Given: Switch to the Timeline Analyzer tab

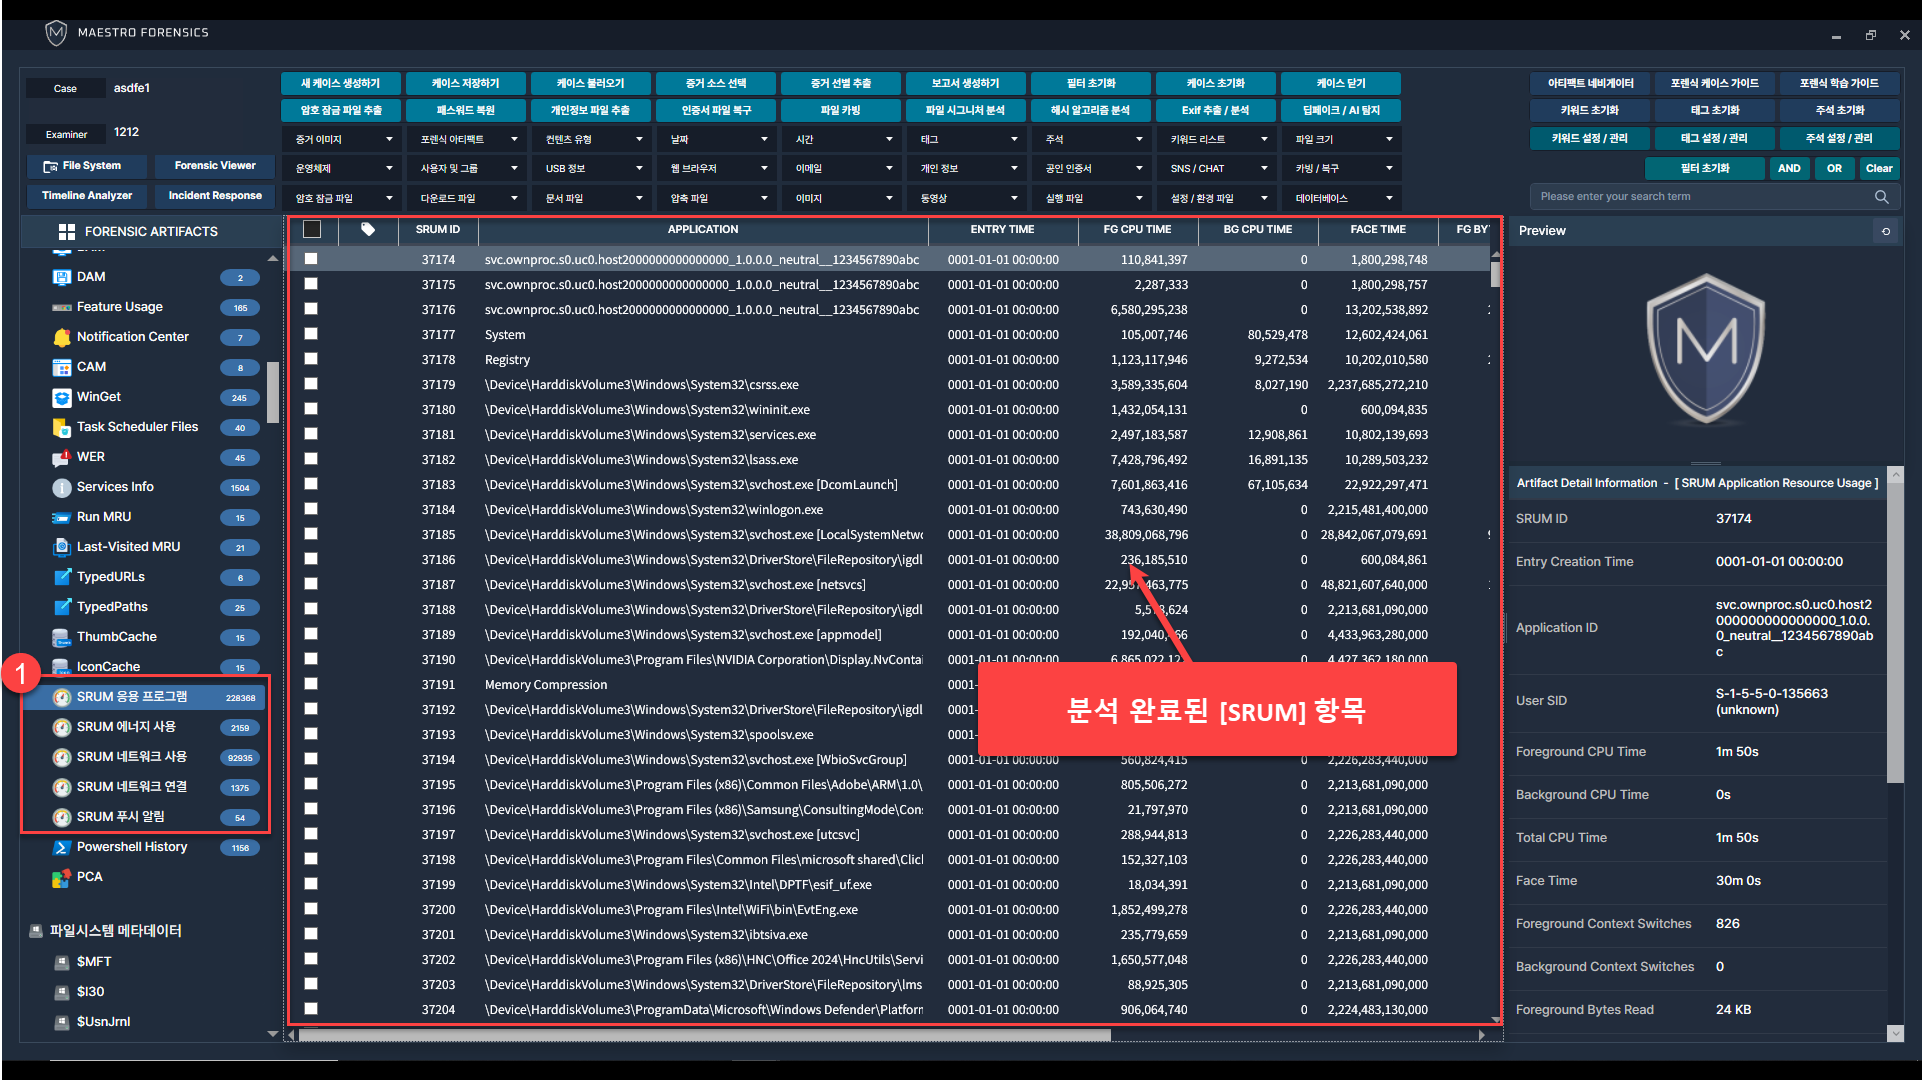Looking at the screenshot, I should pos(87,196).
